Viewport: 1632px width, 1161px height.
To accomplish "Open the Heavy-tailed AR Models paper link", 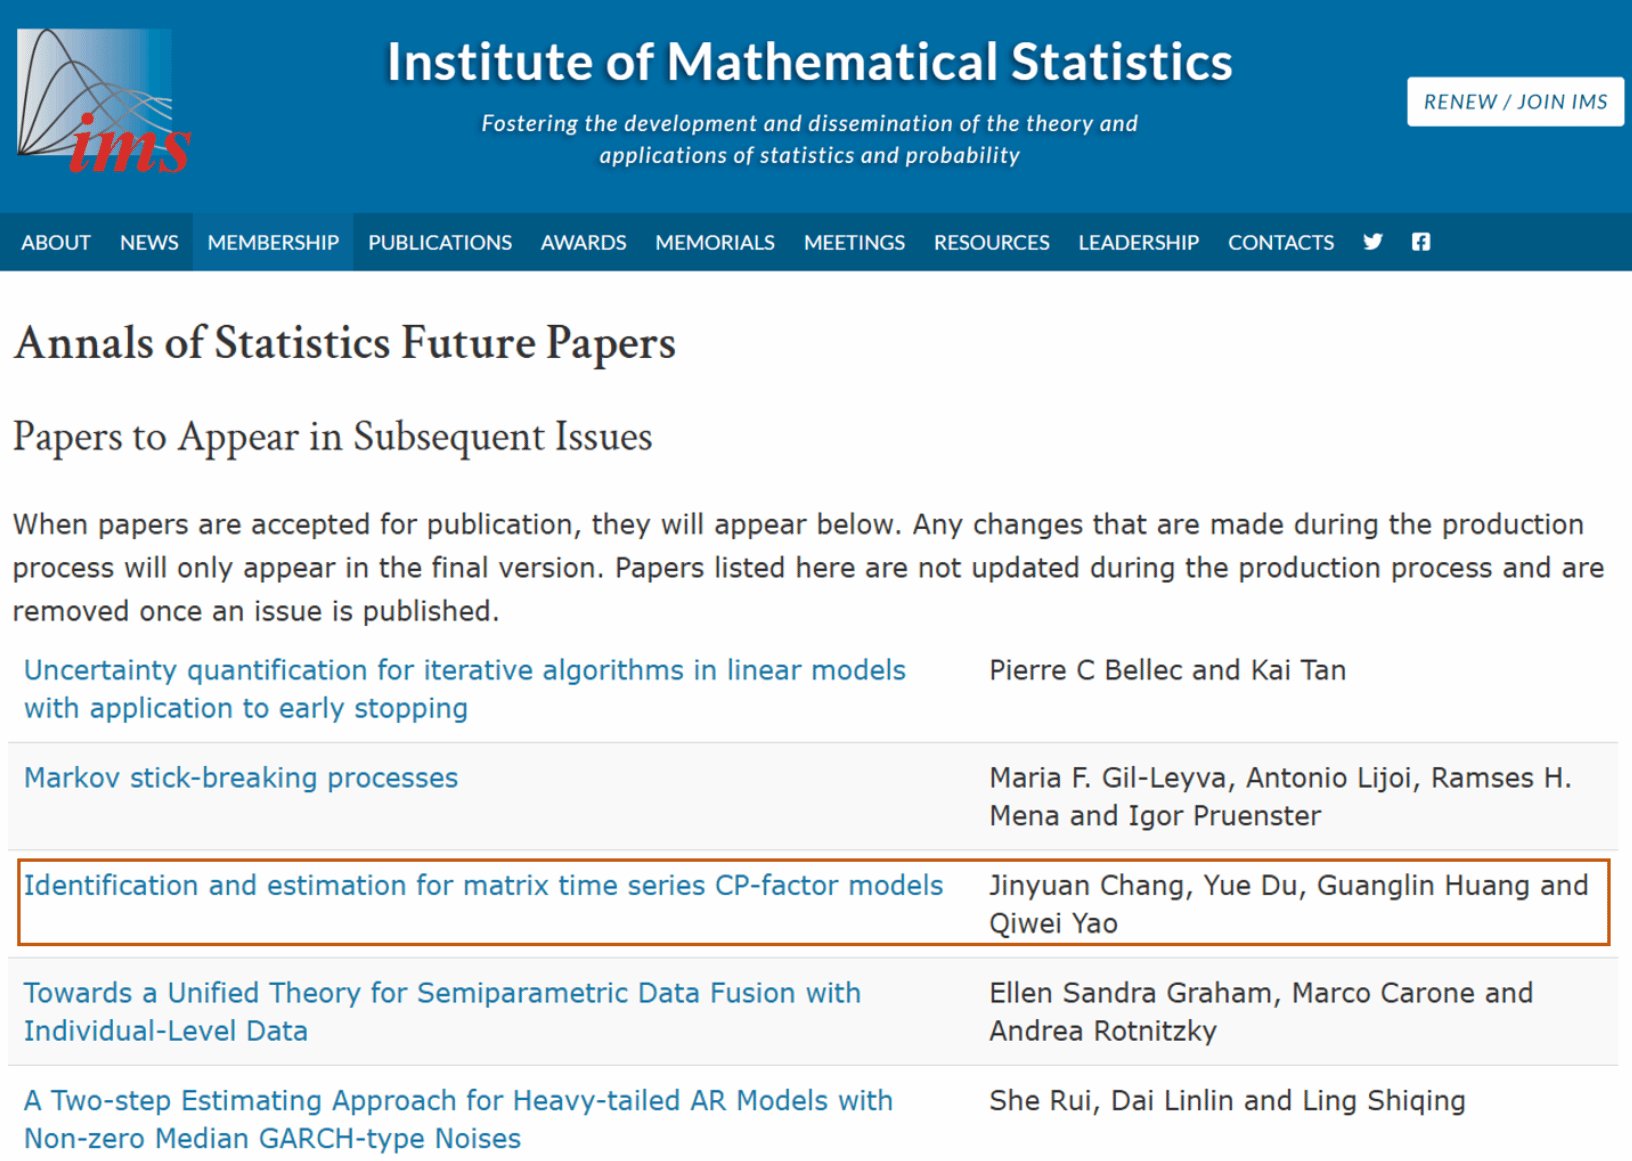I will click(x=458, y=1101).
